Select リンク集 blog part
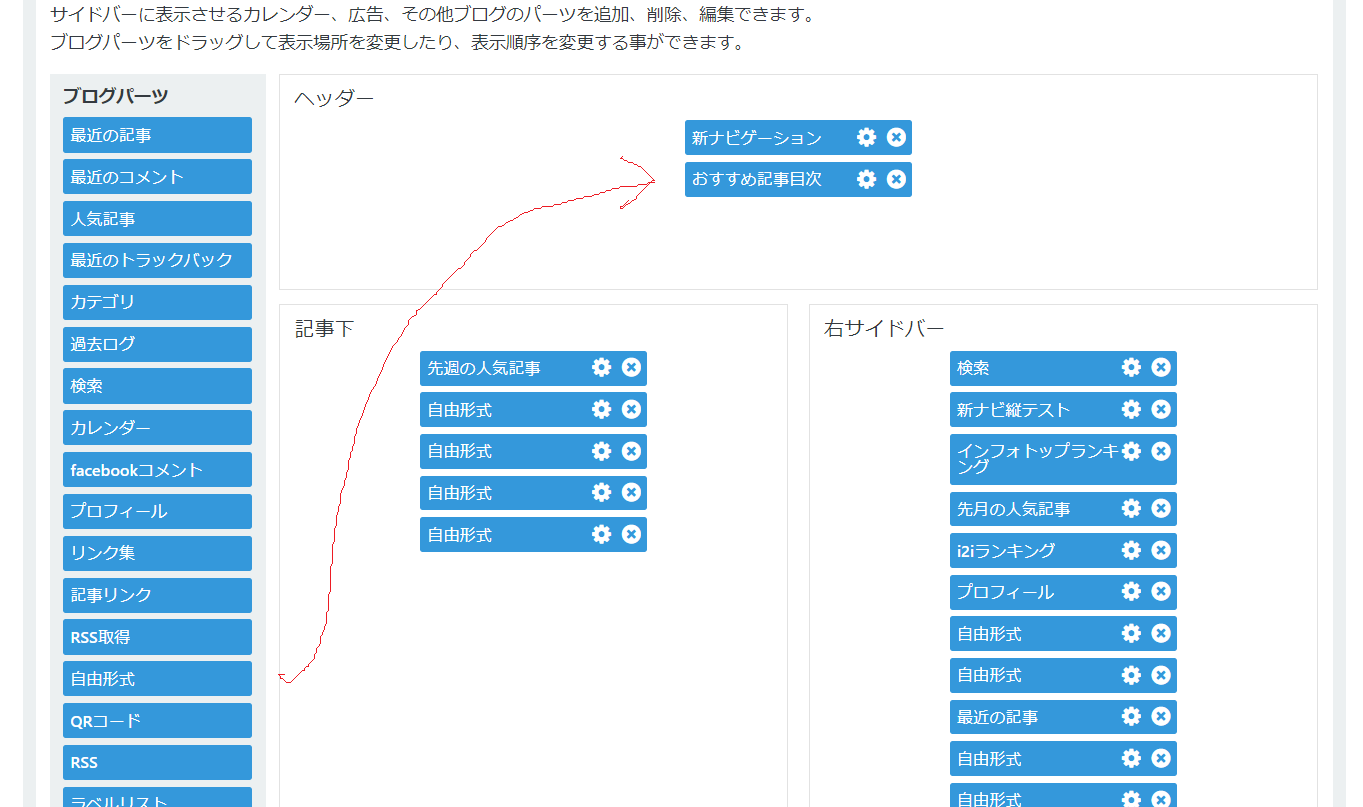1363x807 pixels. coord(157,553)
